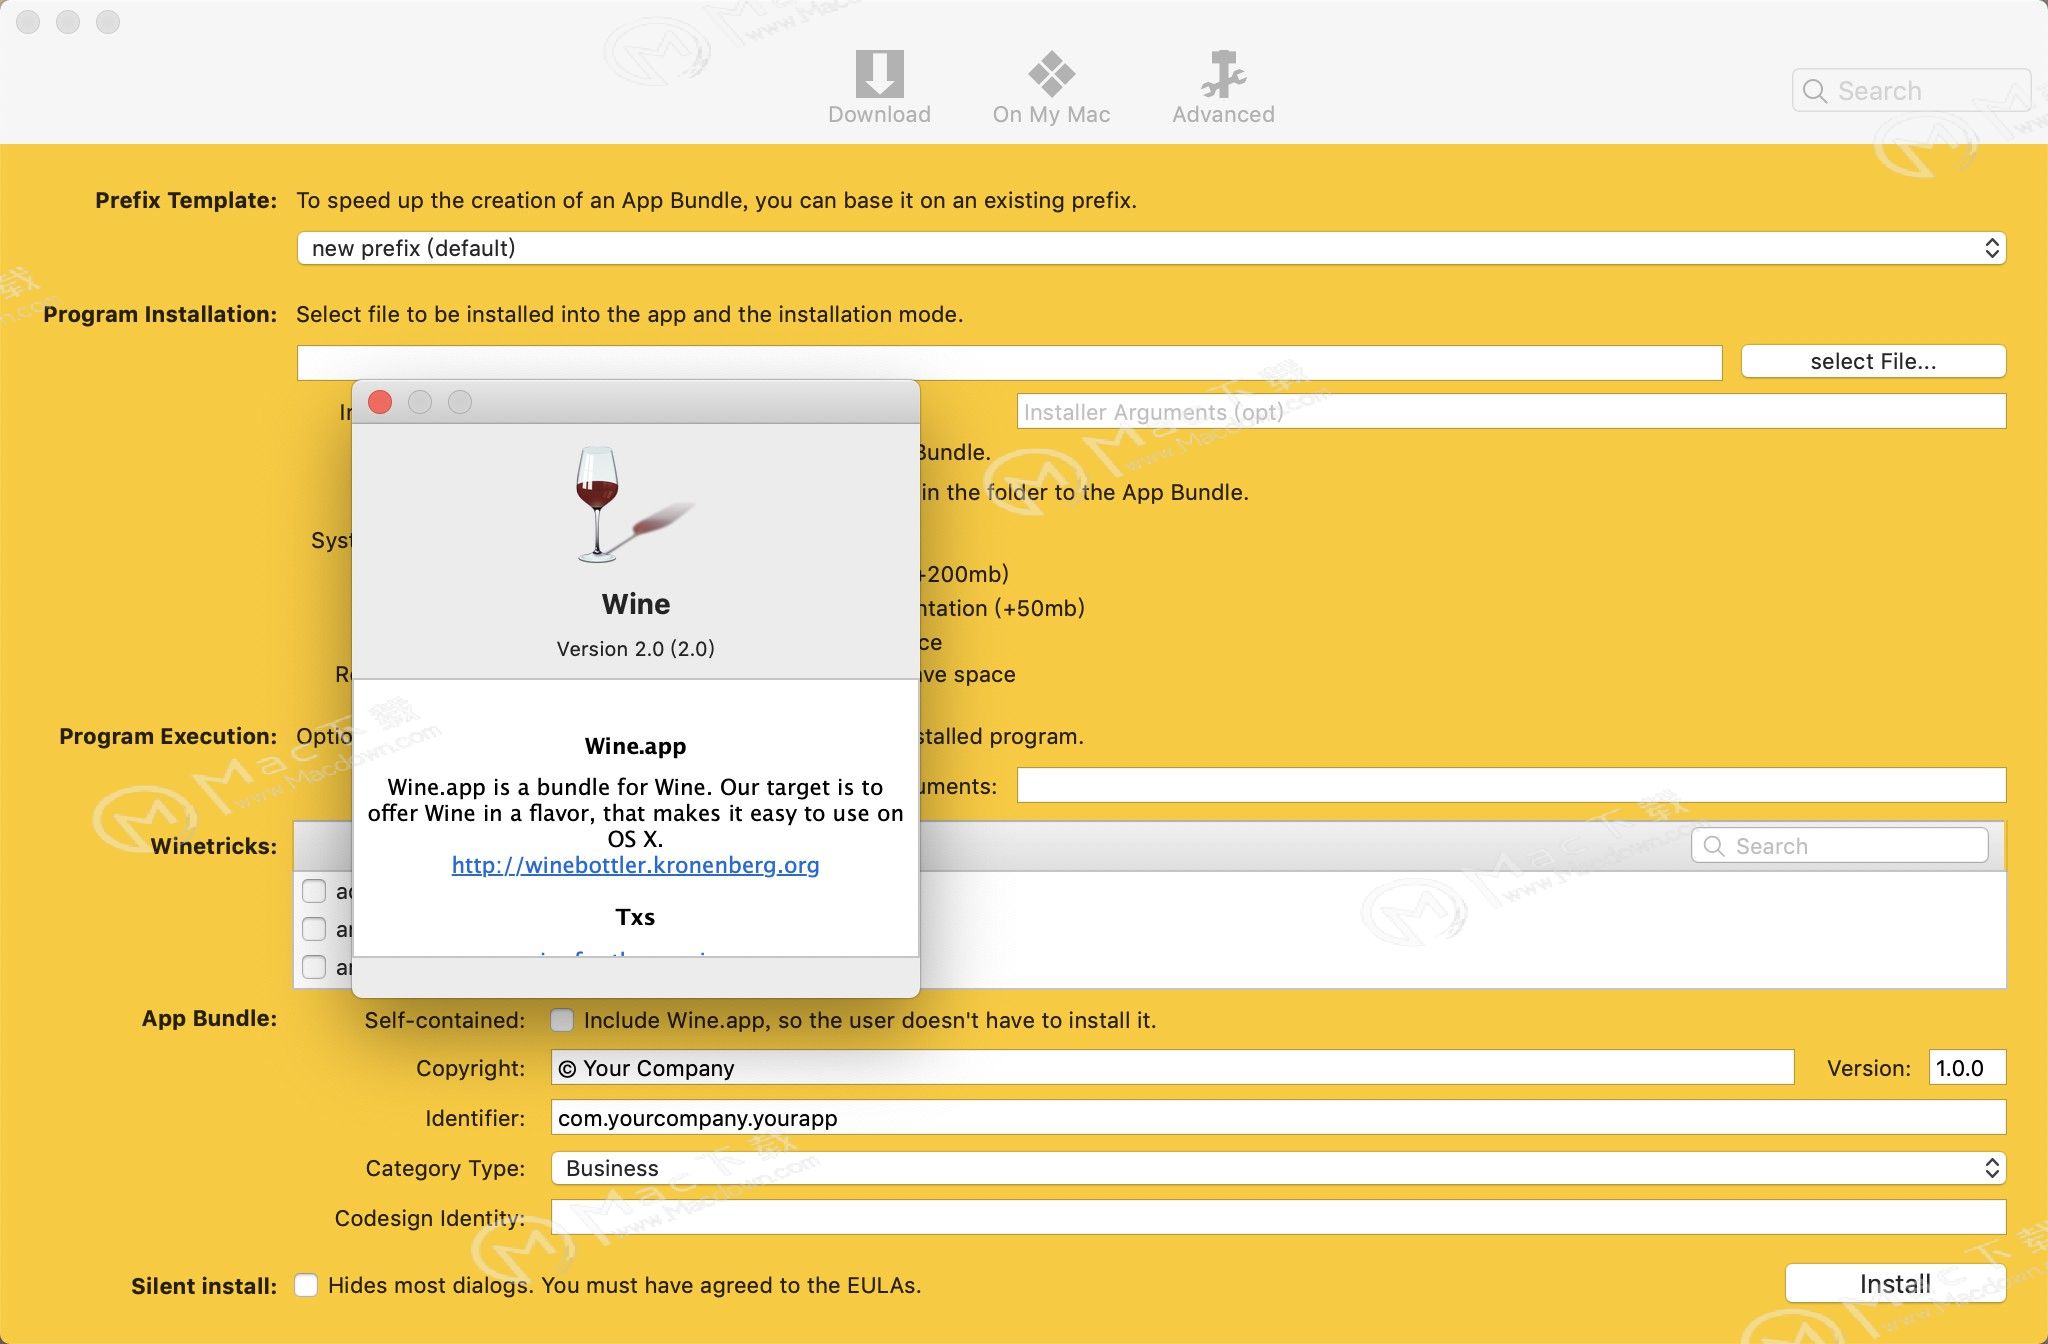Check the first Winetricks list checkbox
Screen dimensions: 2048x1344
314,891
